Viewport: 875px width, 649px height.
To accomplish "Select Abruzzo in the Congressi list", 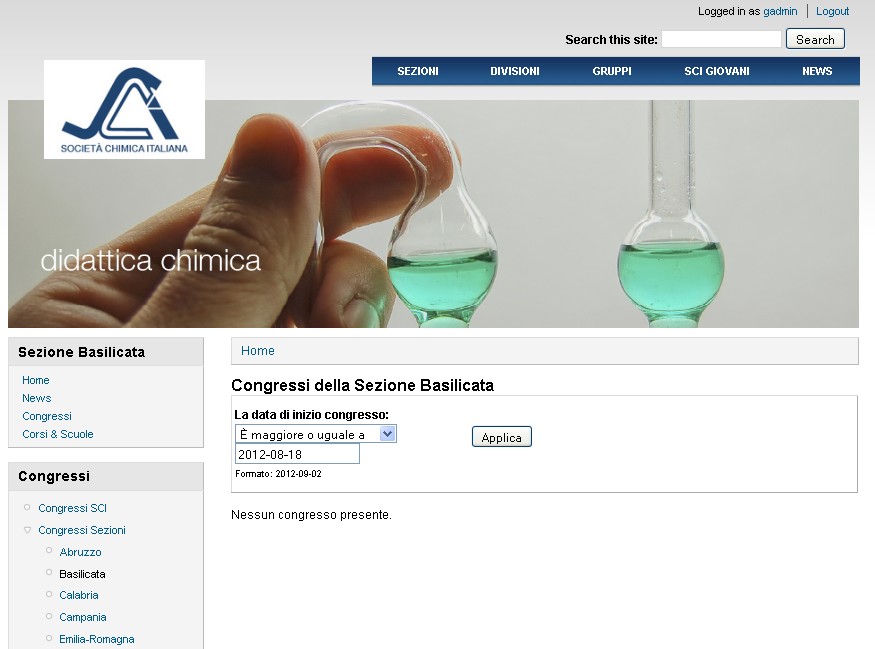I will tap(80, 552).
